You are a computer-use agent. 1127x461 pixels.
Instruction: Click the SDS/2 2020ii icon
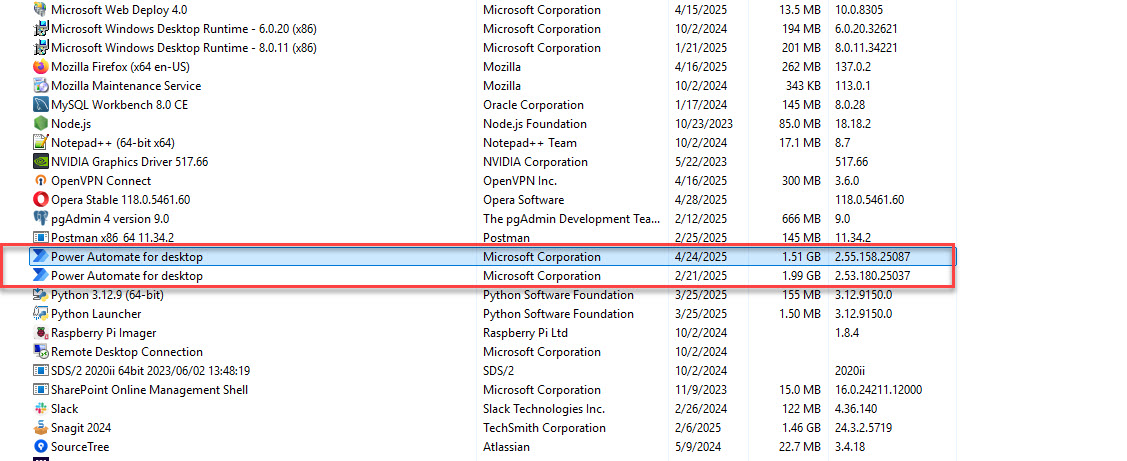pyautogui.click(x=40, y=370)
